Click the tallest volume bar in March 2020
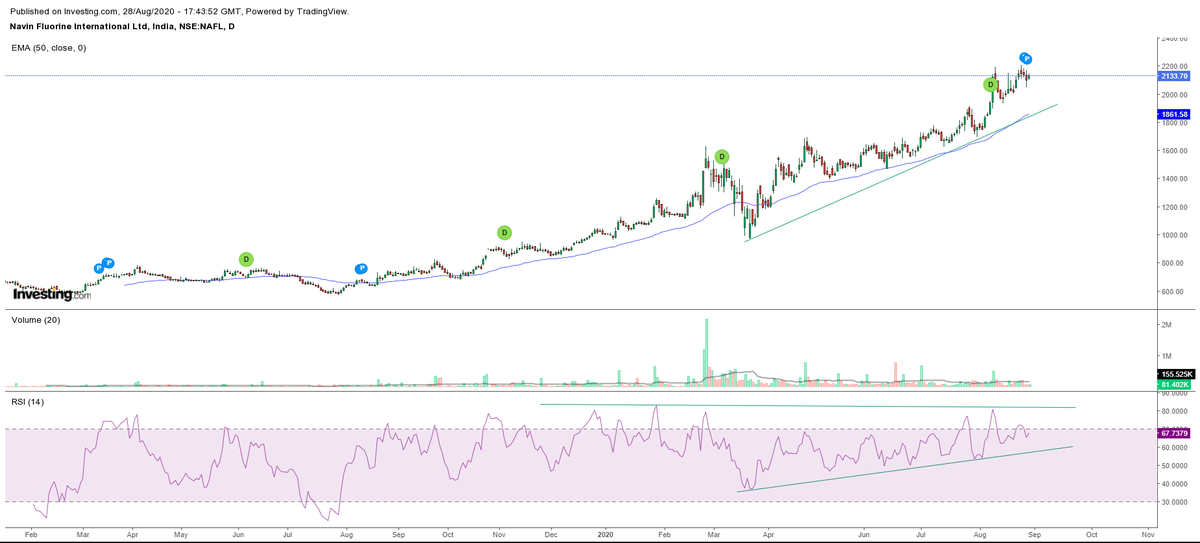 (x=706, y=352)
